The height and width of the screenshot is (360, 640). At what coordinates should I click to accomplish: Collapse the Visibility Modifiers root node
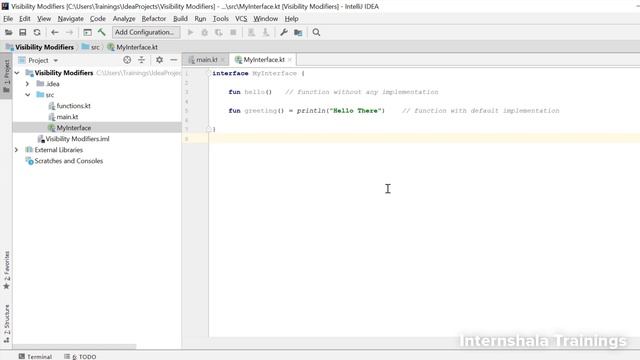coord(17,73)
